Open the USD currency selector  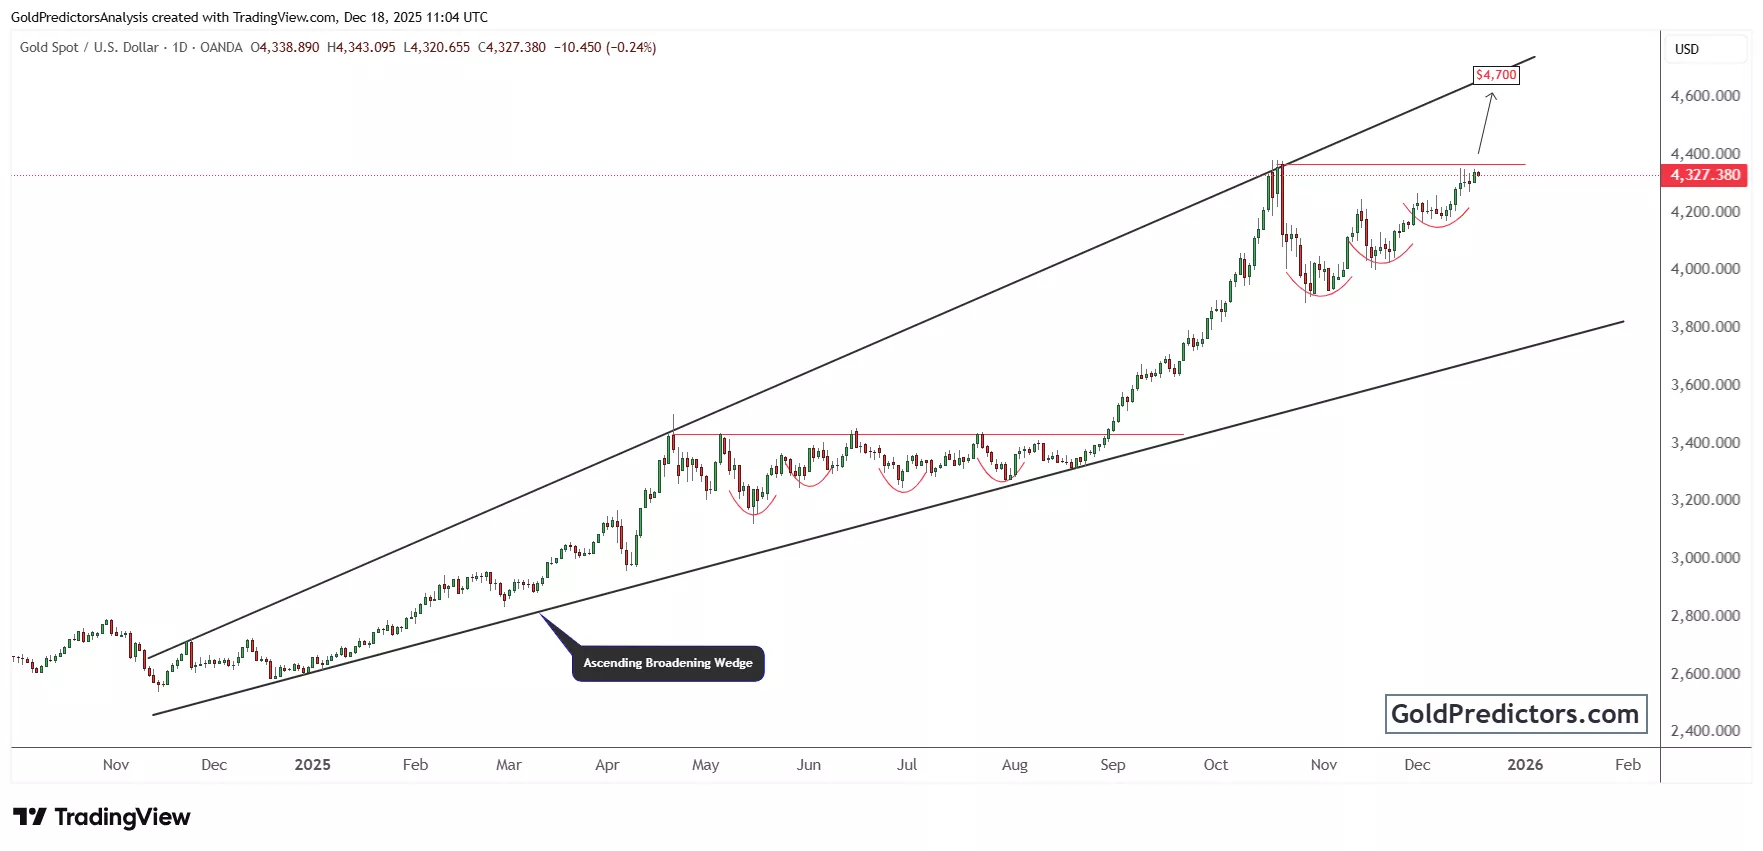pos(1687,49)
